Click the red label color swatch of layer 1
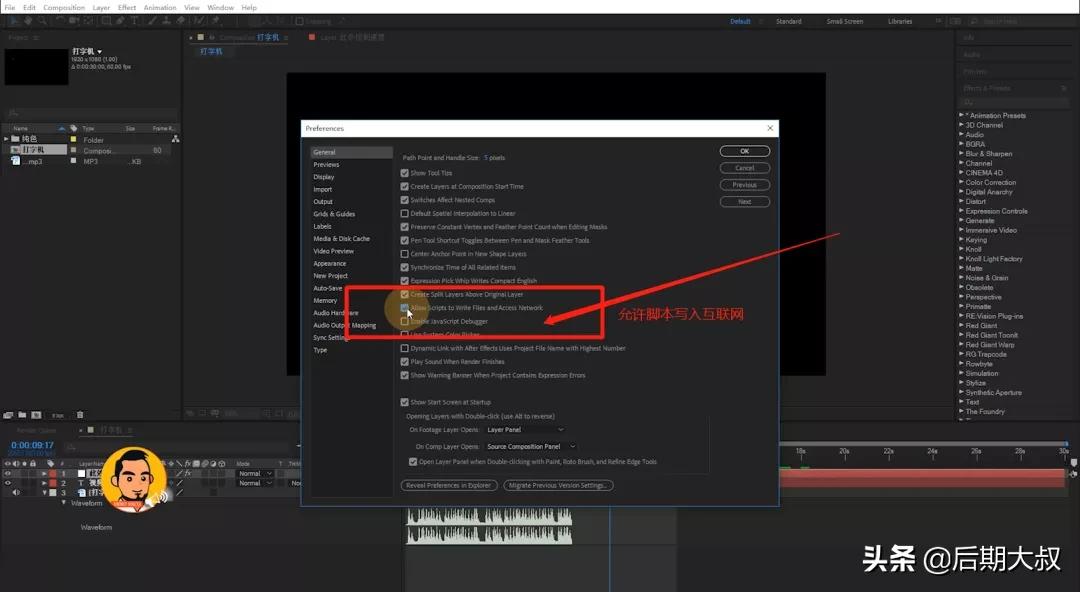The width and height of the screenshot is (1080, 592). 53,473
